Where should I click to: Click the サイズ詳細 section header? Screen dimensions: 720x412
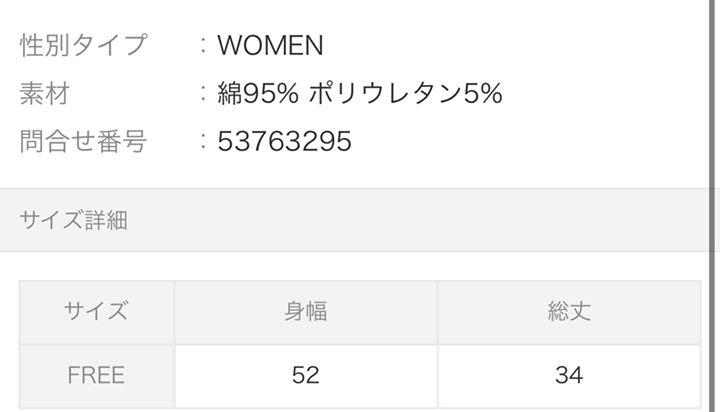[x=73, y=220]
